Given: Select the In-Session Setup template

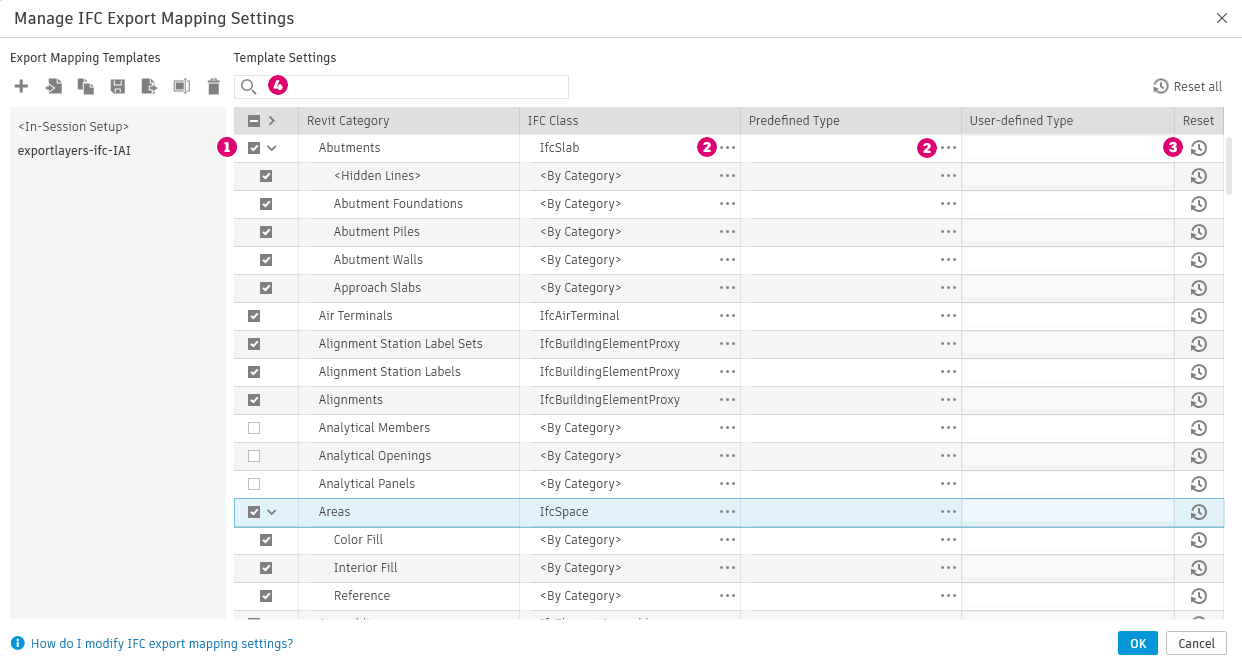Looking at the screenshot, I should click(74, 127).
